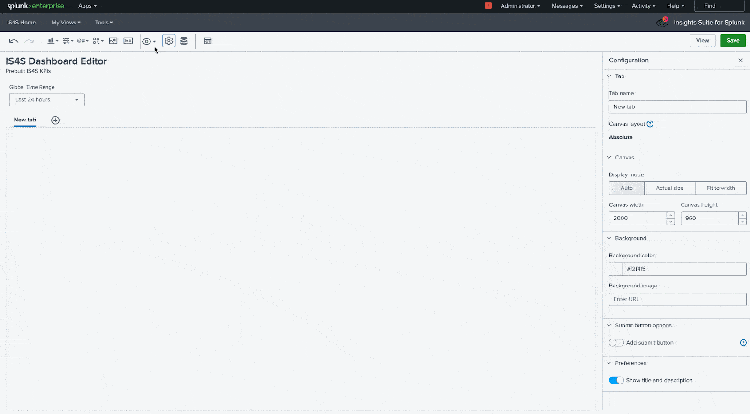
Task: Turn off Show title and description
Action: [x=615, y=380]
